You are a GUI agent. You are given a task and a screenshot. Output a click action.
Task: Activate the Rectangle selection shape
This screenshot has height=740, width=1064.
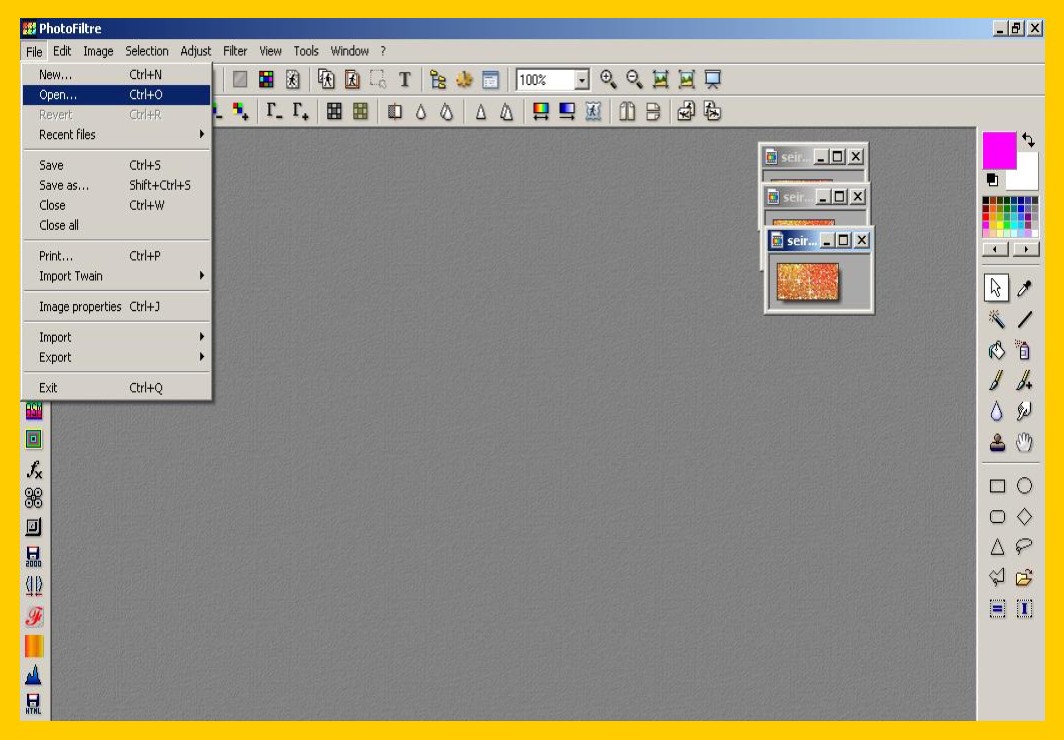(x=997, y=486)
